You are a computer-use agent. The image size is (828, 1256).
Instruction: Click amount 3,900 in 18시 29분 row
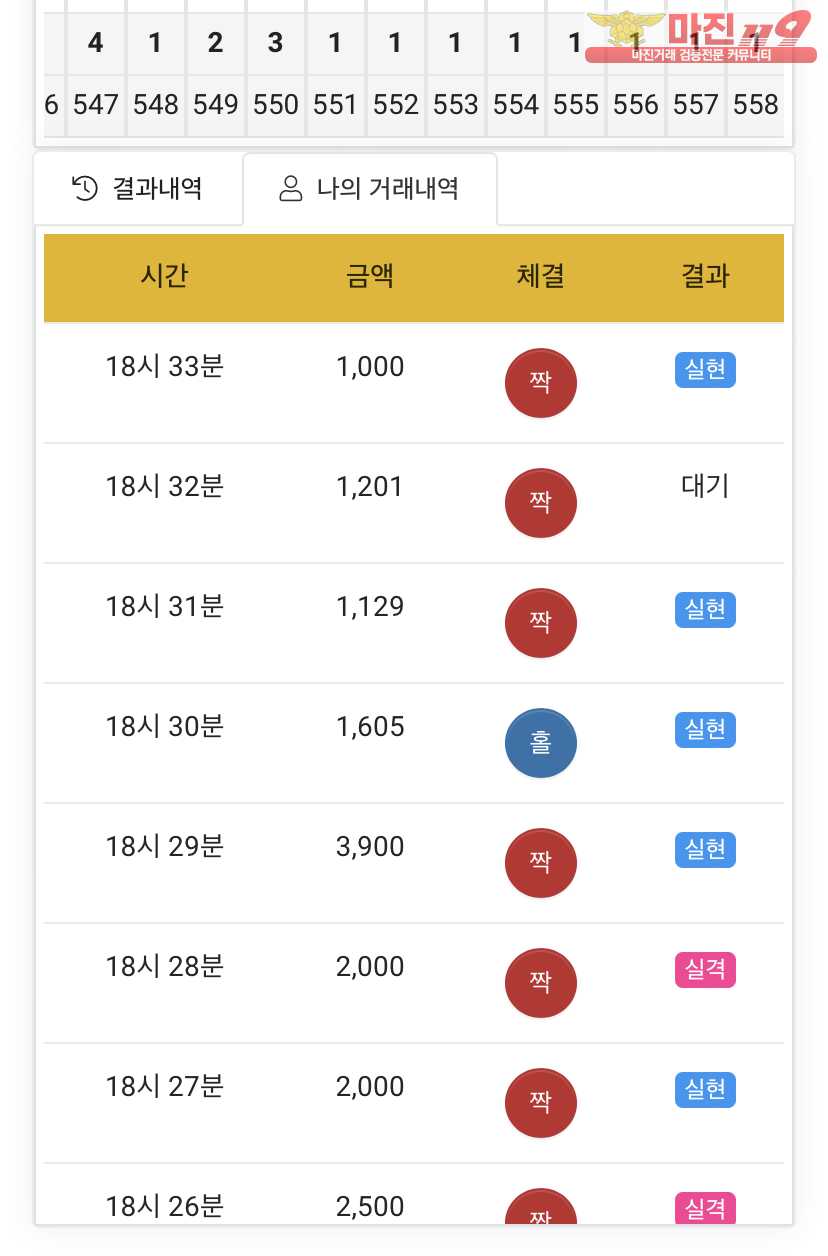pos(370,847)
